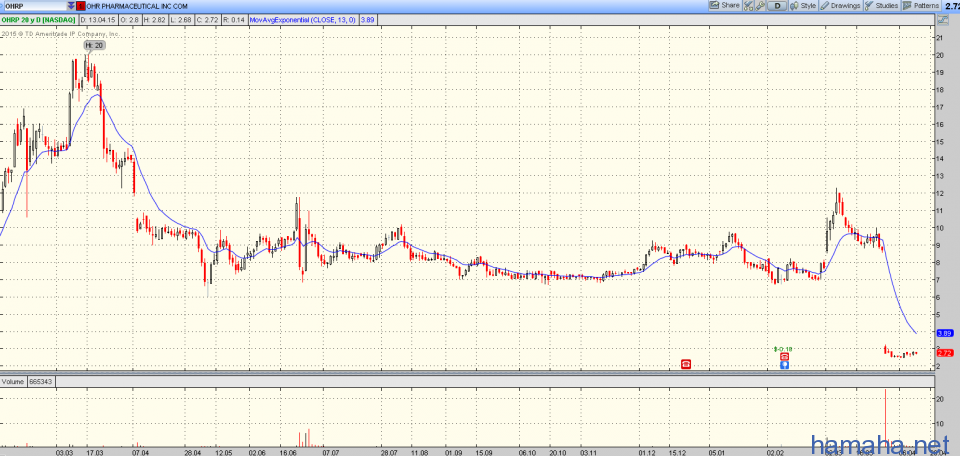Click the 'H: 2.82' high value
Image resolution: width=960 pixels, height=456 pixels.
[155, 20]
